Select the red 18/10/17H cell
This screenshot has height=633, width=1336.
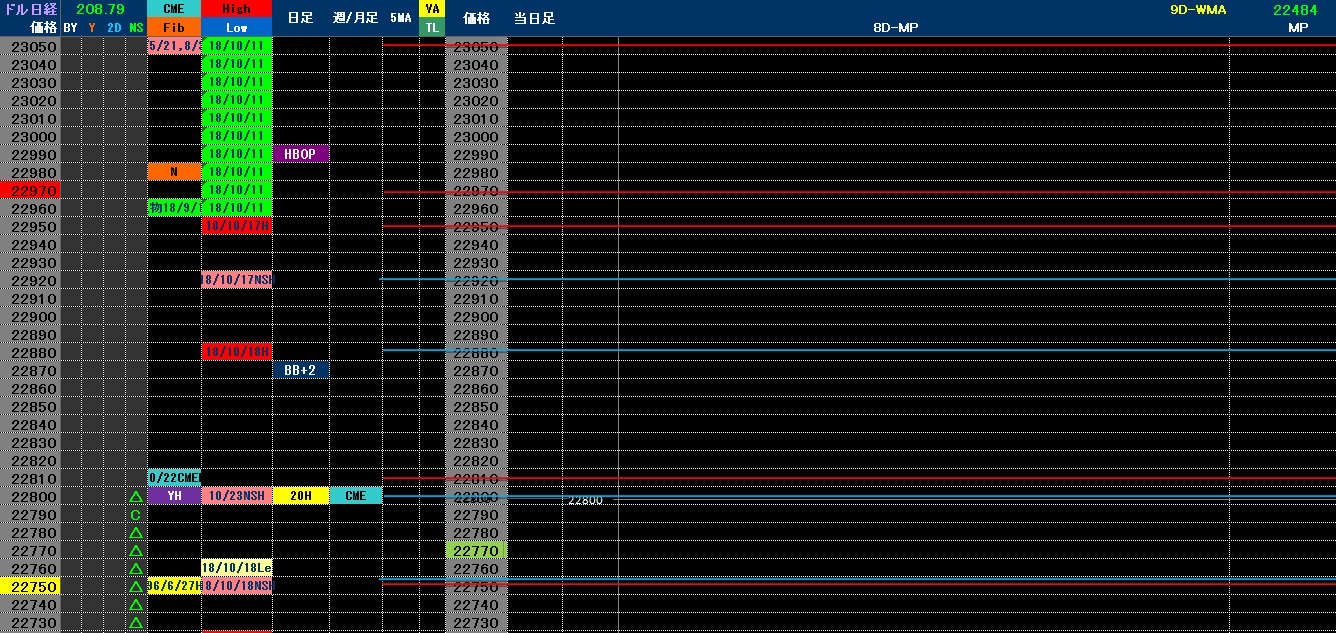coord(237,226)
